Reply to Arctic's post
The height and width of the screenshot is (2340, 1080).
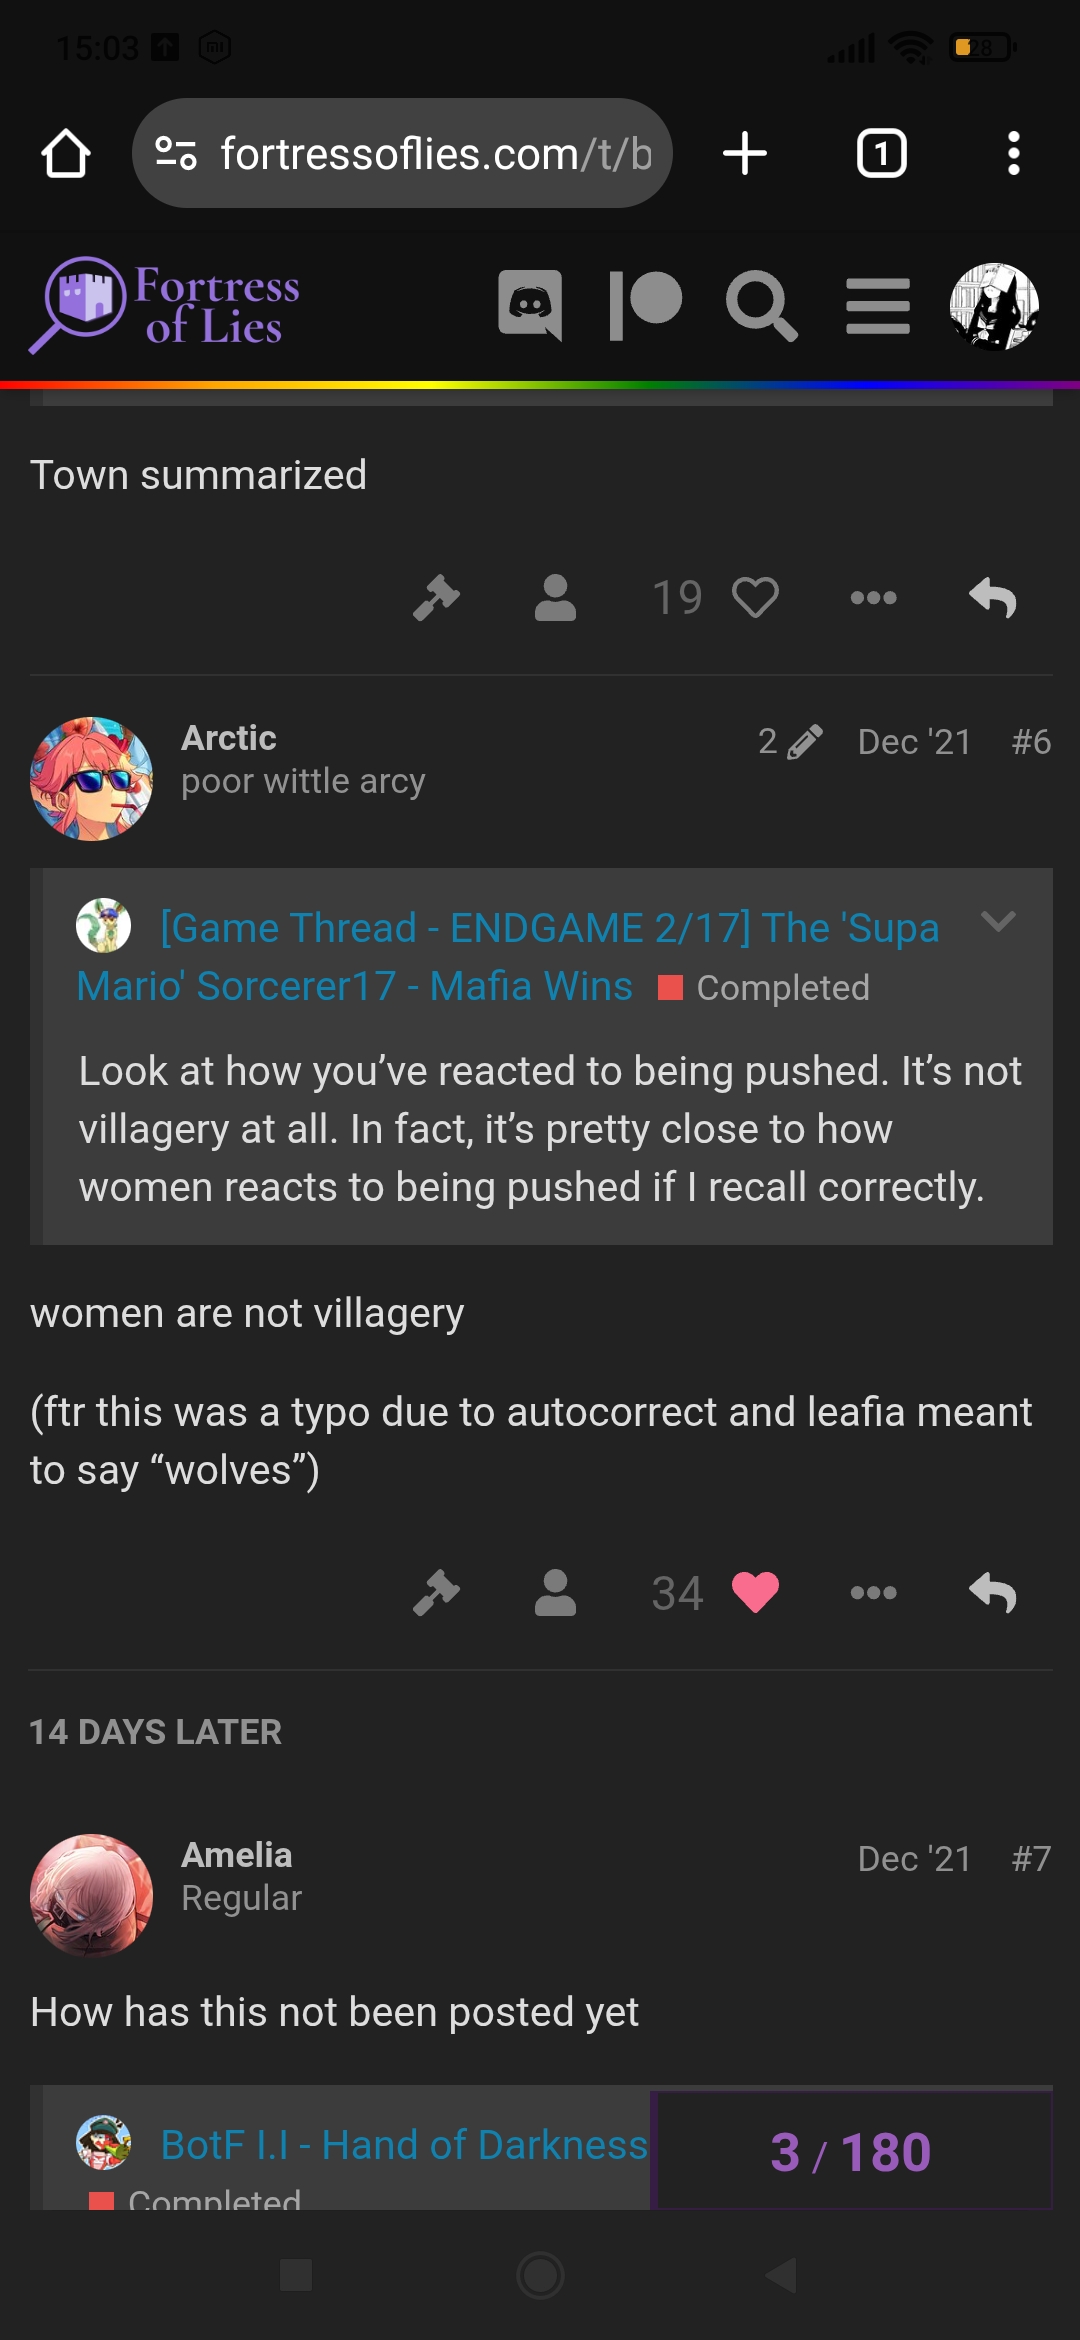click(993, 1592)
